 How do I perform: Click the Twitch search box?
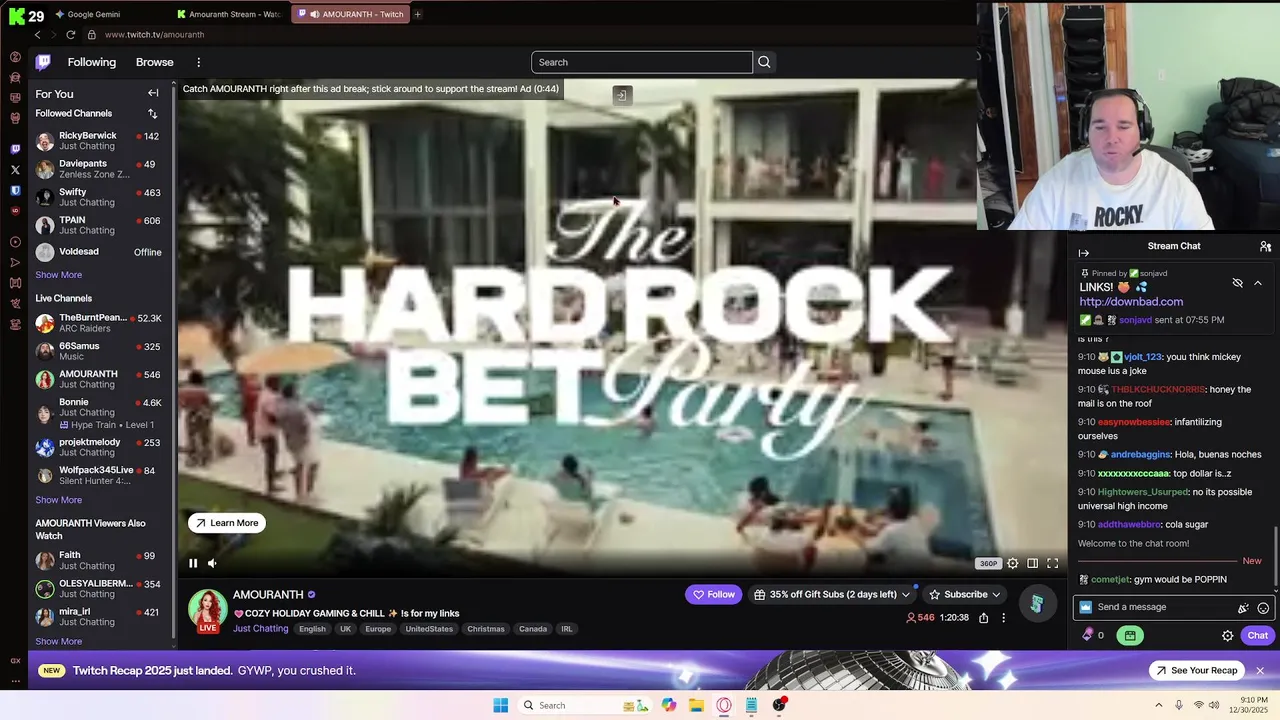[641, 62]
